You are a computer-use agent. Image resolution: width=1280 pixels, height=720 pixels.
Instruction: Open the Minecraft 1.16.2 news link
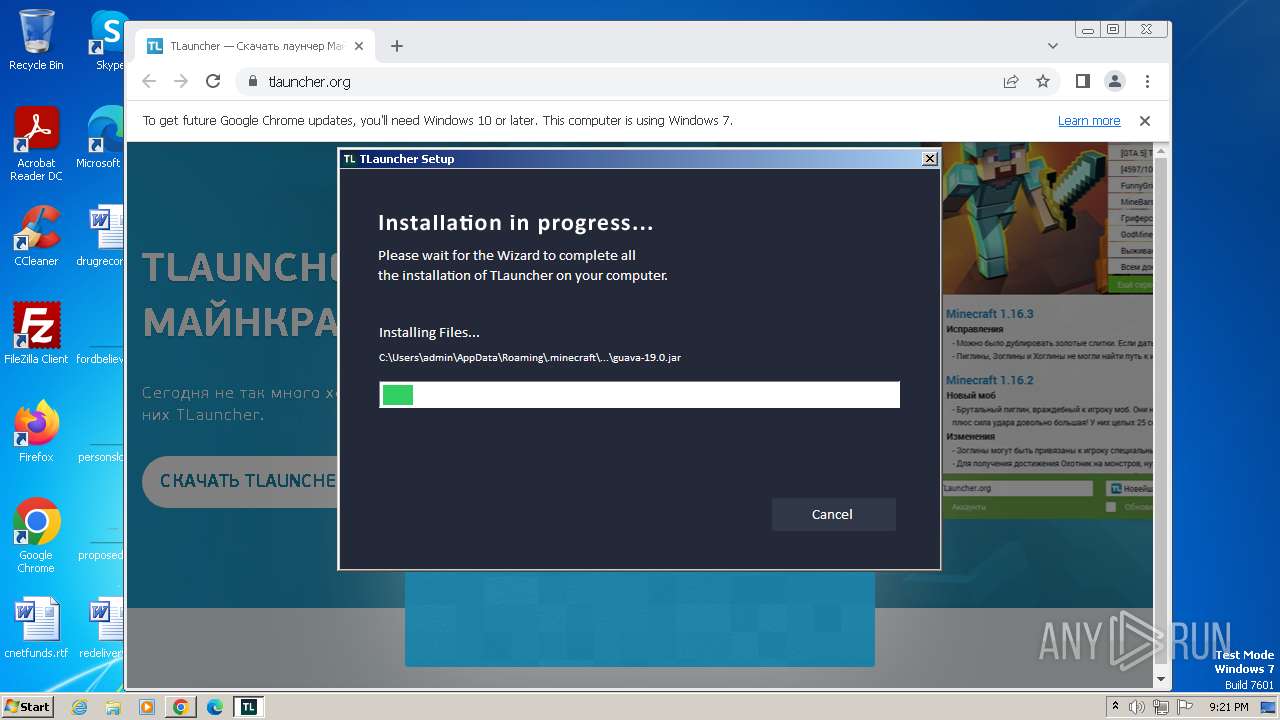[x=990, y=380]
